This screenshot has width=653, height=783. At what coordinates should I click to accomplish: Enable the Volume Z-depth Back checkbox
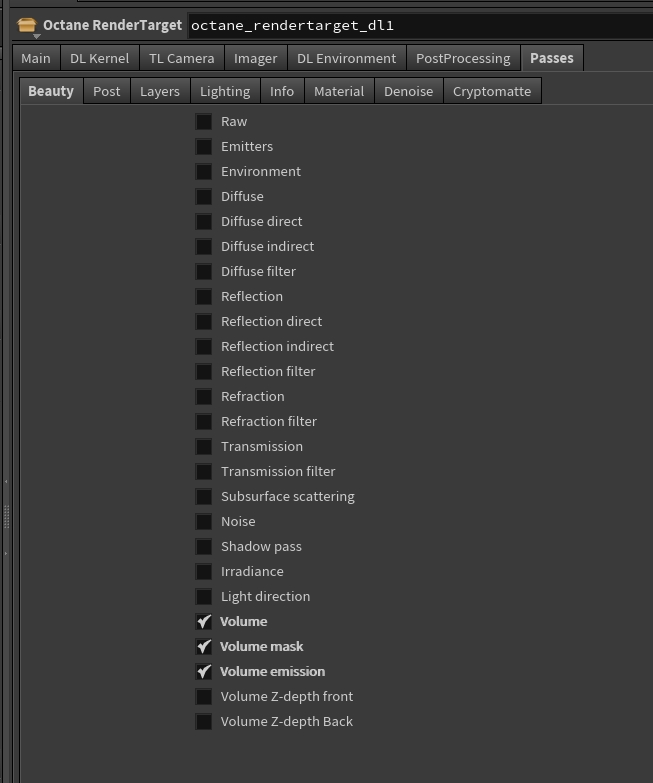point(204,721)
